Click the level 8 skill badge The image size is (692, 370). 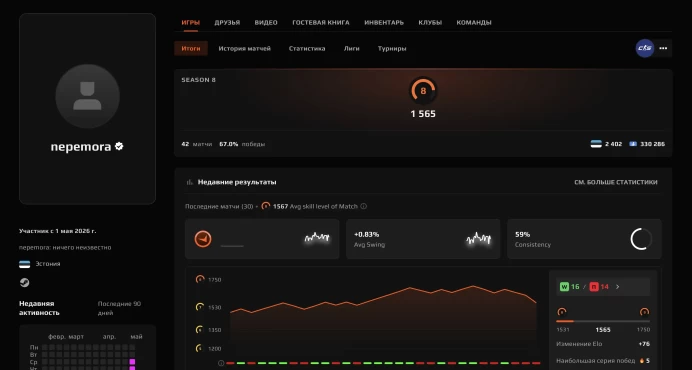[x=423, y=91]
